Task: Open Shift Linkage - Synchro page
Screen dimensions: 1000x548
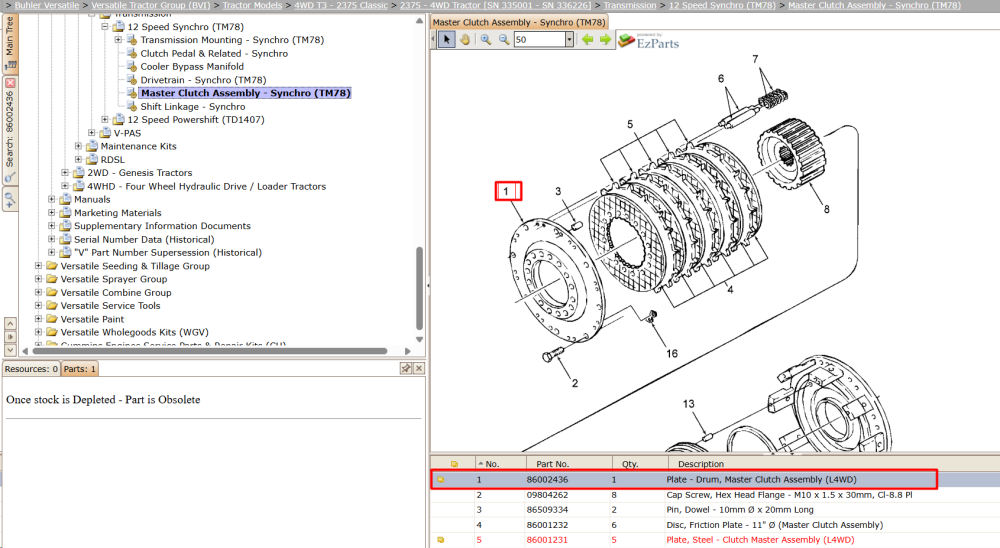Action: tap(193, 107)
